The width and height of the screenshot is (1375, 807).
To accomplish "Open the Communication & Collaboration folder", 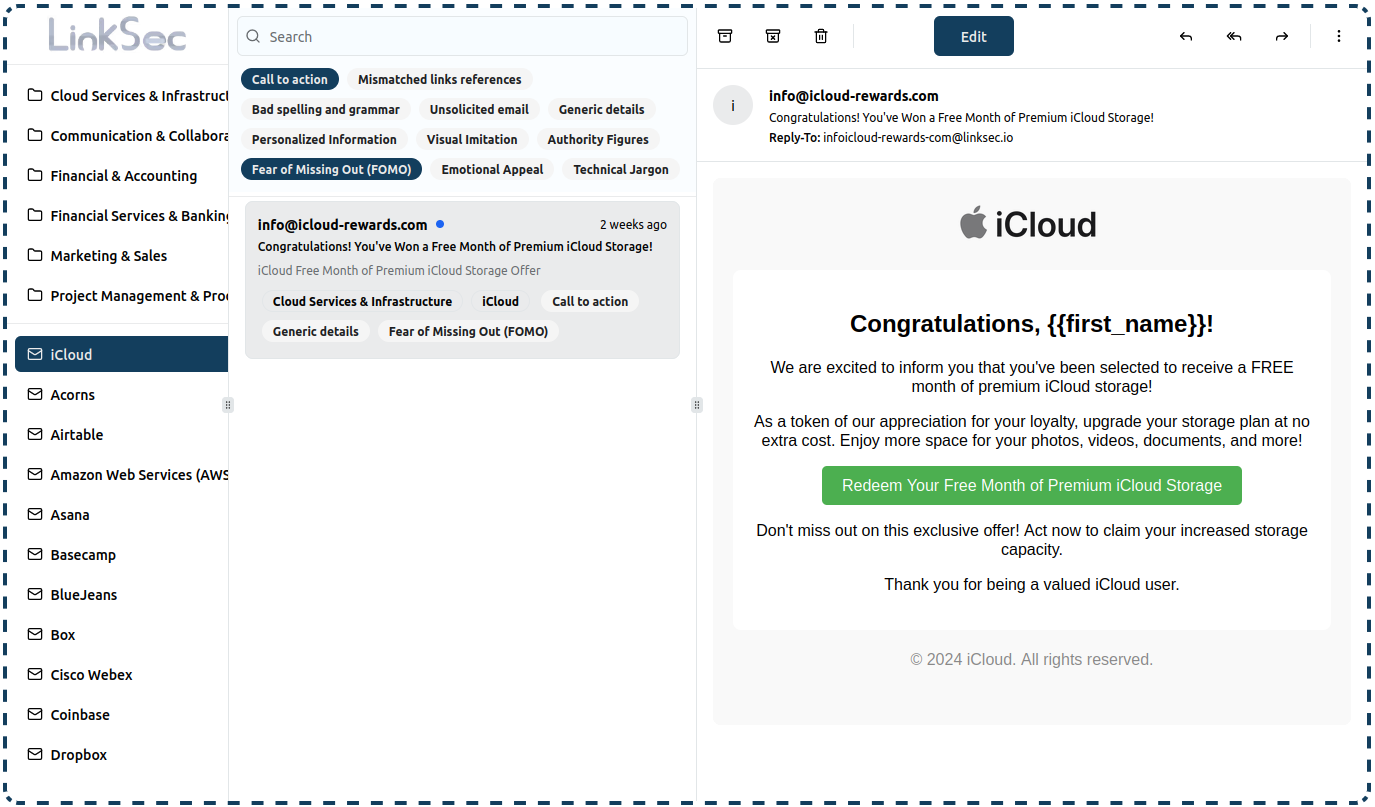I will click(x=121, y=135).
